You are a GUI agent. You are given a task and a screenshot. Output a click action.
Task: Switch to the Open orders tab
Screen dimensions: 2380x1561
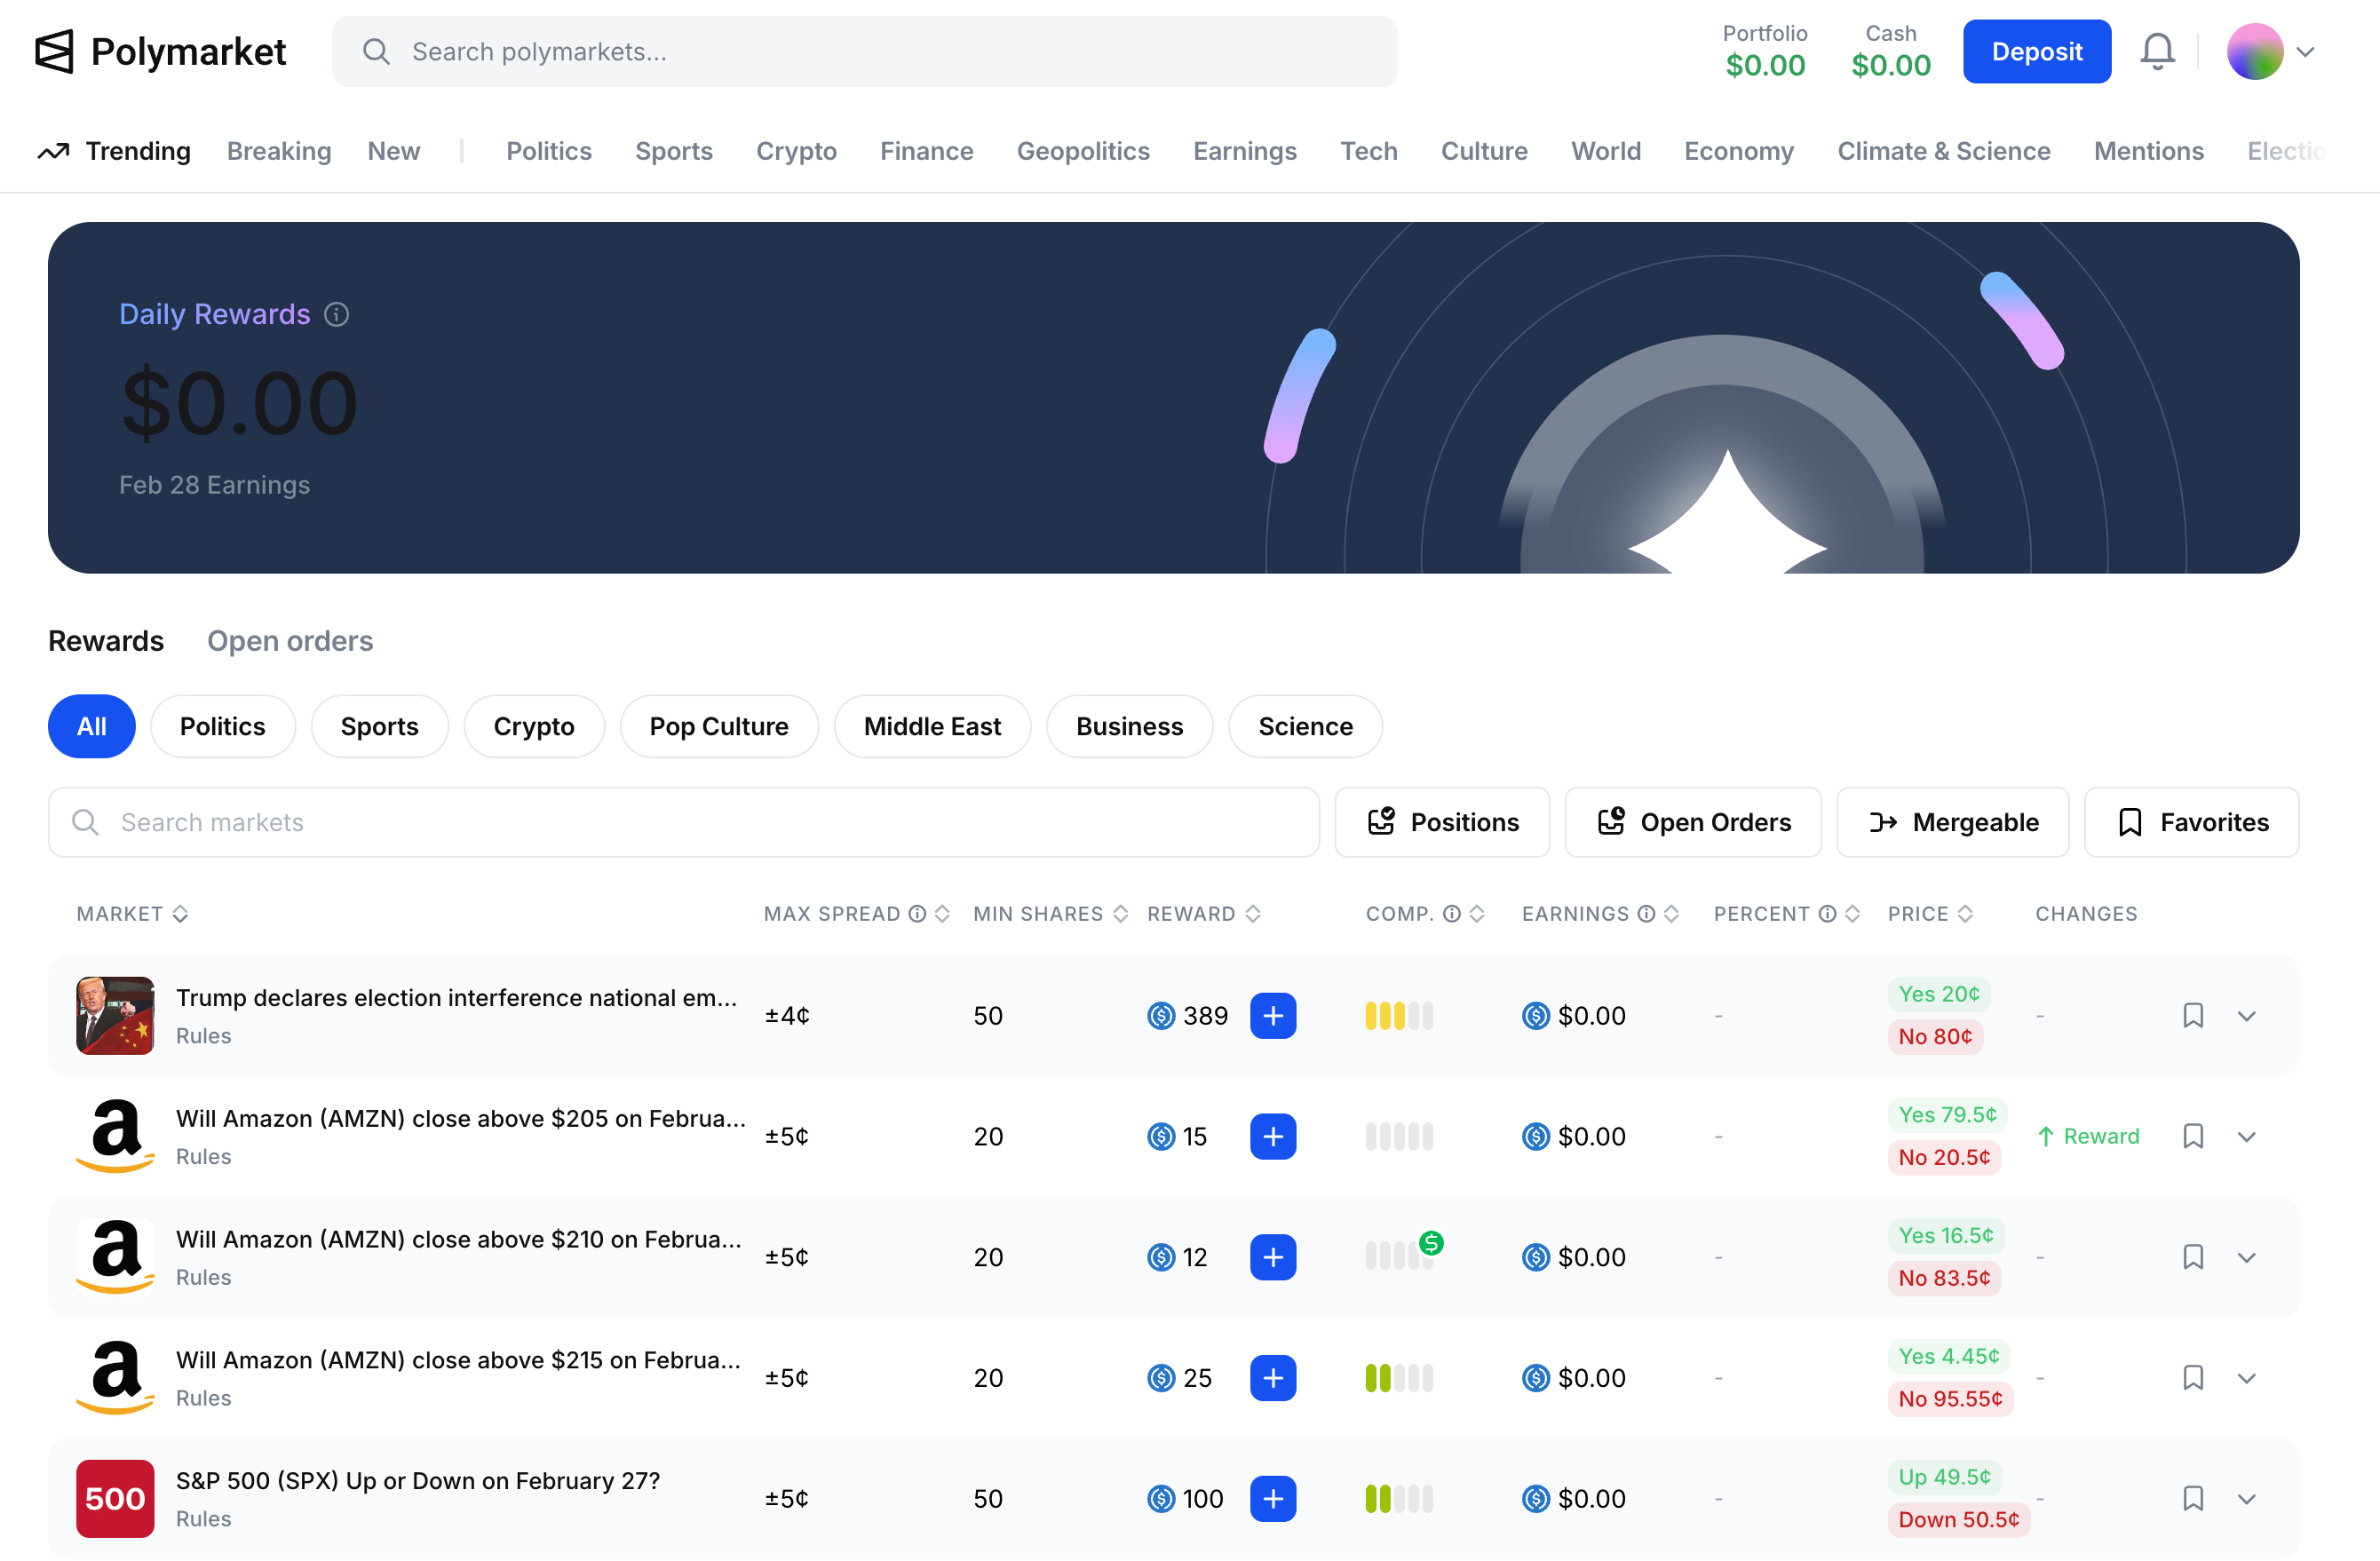[x=290, y=640]
